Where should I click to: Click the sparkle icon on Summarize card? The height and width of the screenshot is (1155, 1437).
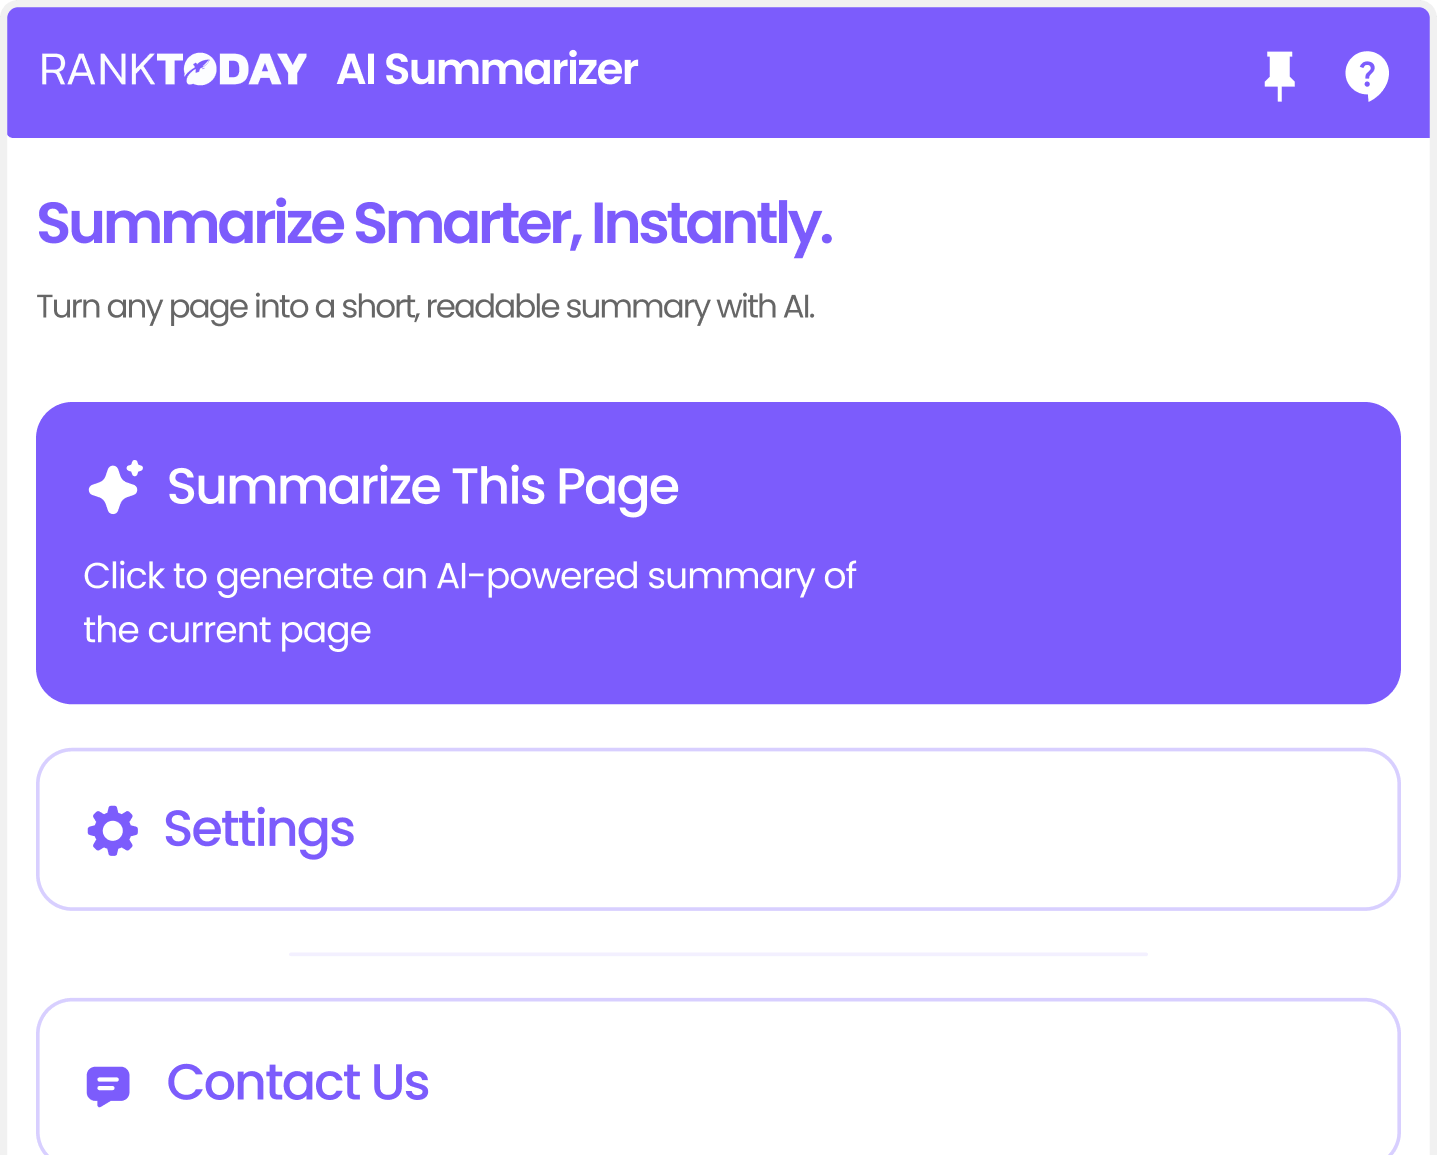115,487
